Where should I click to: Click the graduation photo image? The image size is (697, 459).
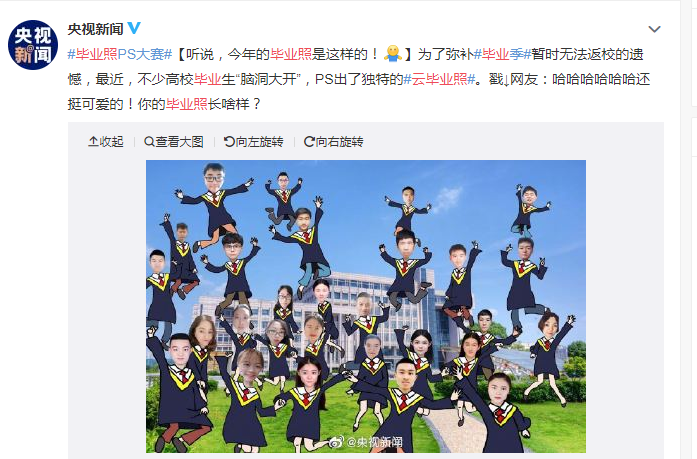tap(366, 306)
